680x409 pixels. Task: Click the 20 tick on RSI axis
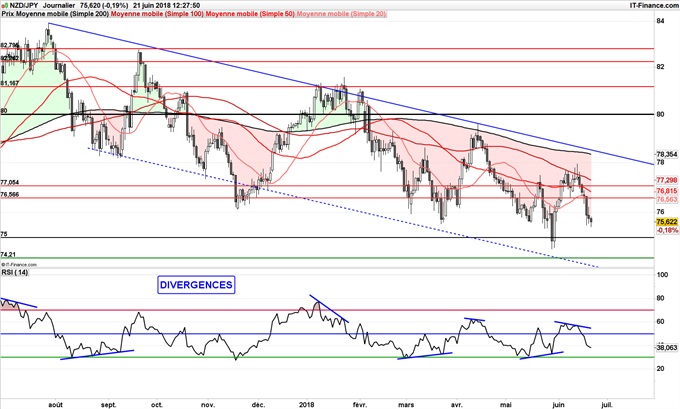pos(660,369)
